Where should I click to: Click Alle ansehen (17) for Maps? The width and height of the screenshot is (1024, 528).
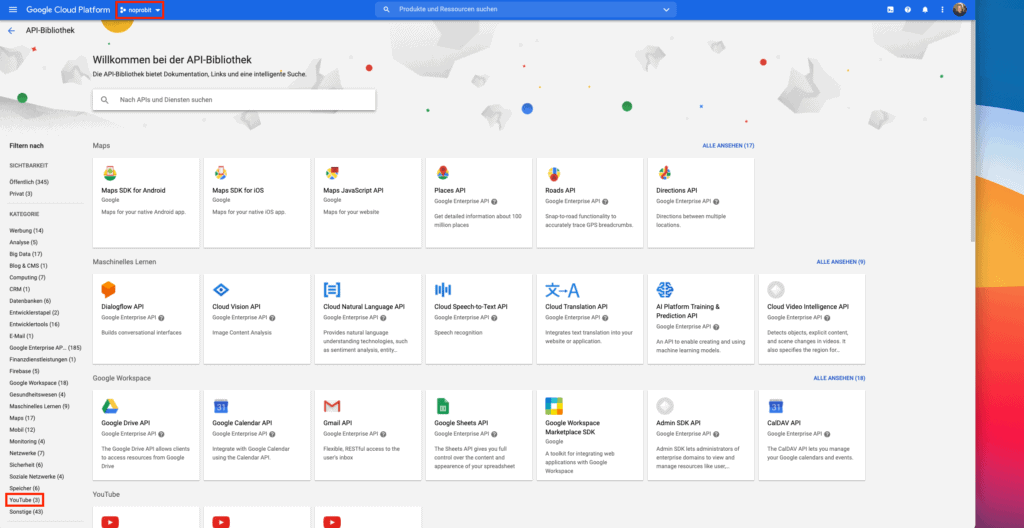pos(728,146)
